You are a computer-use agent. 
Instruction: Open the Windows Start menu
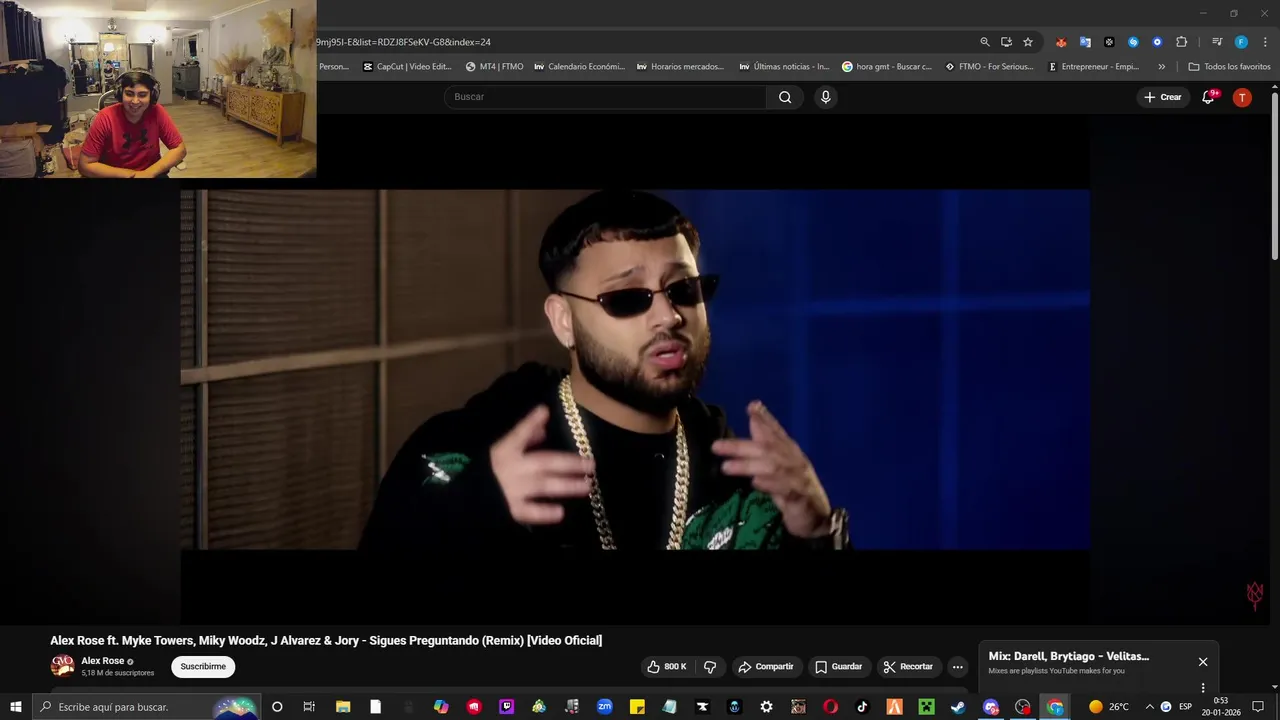16,707
